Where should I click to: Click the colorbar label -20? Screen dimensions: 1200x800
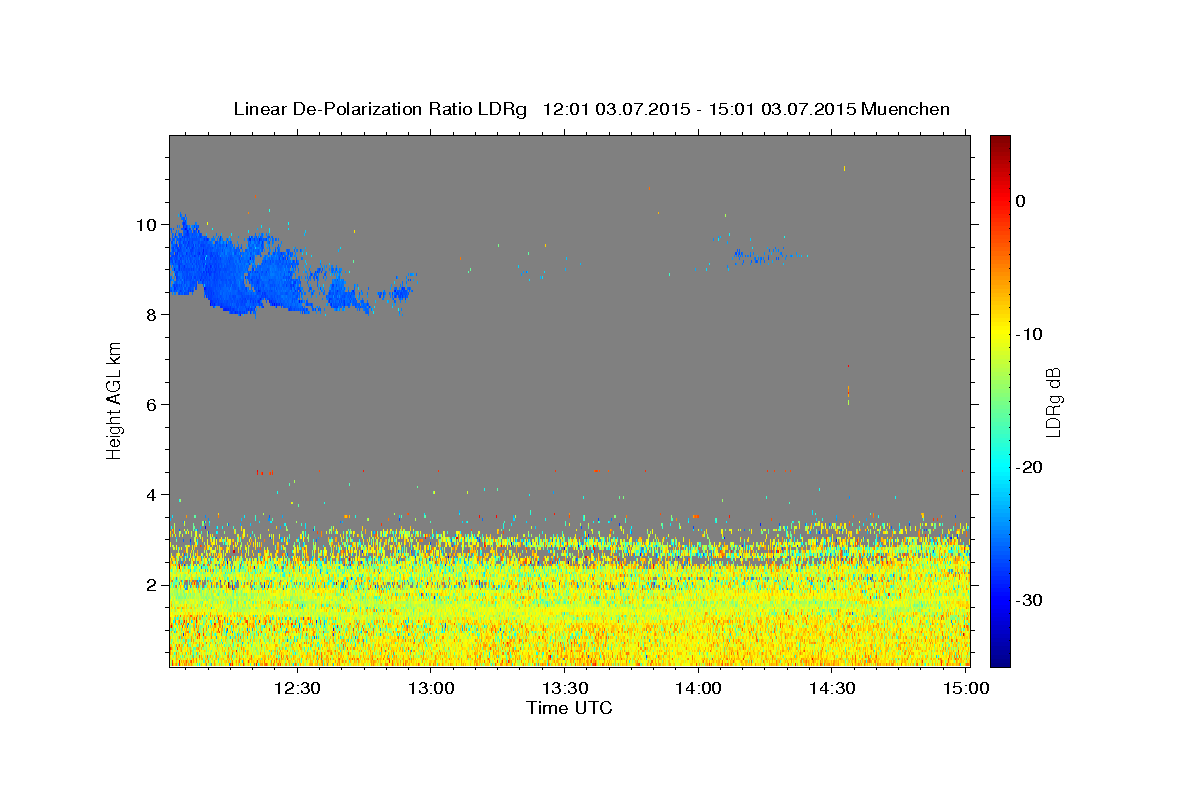(1028, 467)
